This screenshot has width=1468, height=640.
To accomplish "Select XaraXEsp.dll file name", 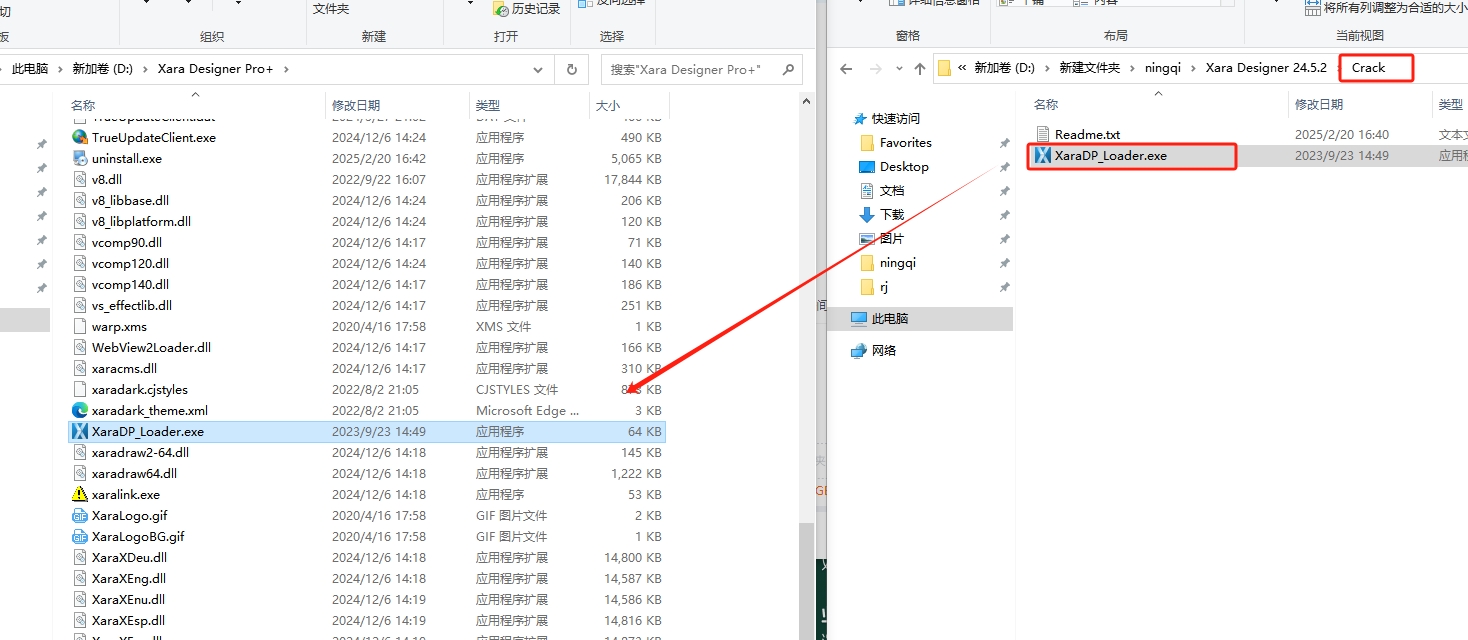I will [128, 620].
